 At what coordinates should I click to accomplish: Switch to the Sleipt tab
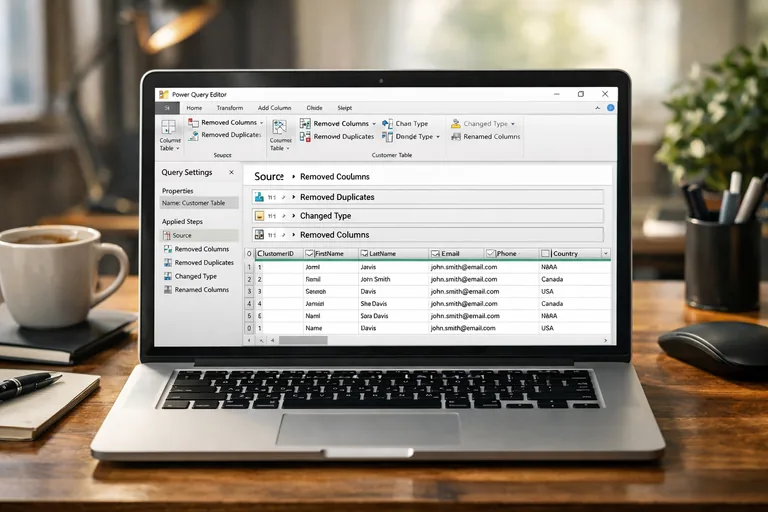tap(344, 108)
